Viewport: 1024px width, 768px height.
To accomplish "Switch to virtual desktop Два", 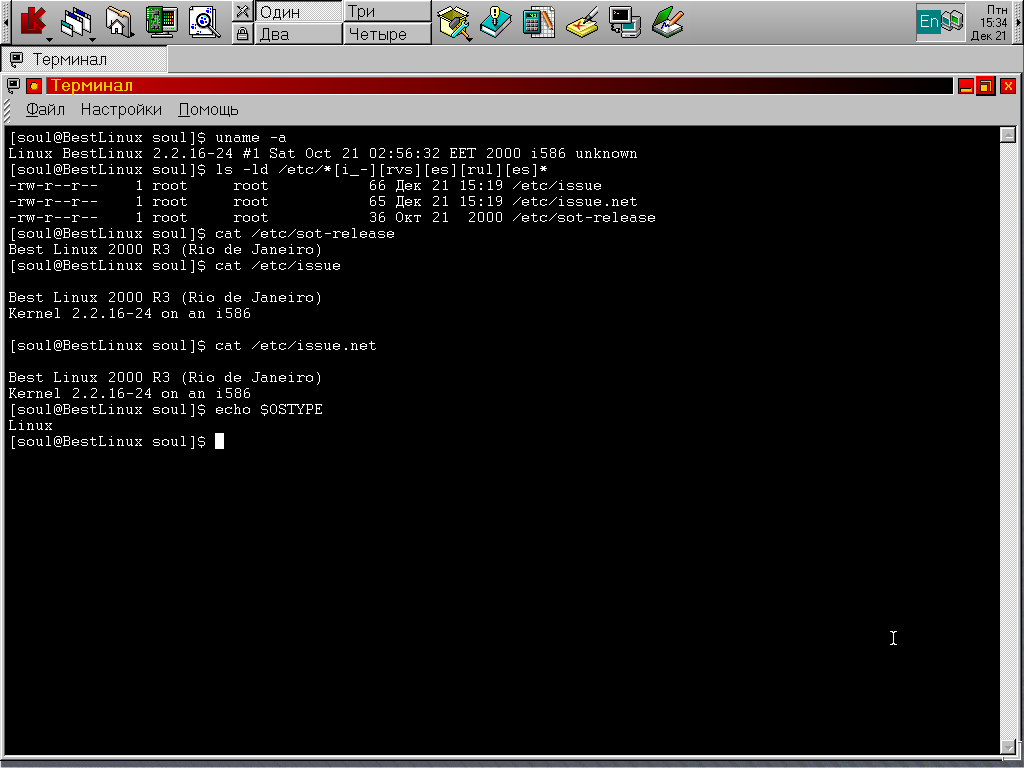I will [298, 33].
